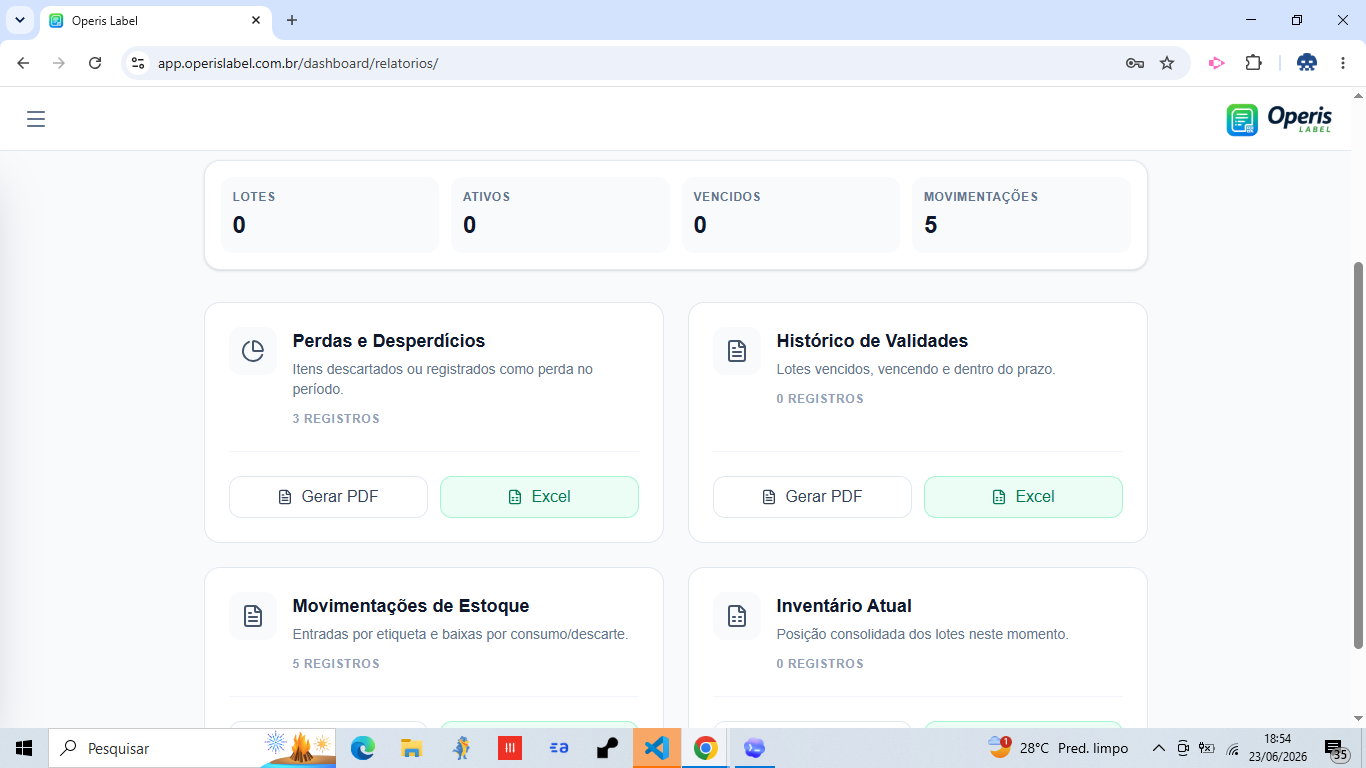Open the notification center icon
Image resolution: width=1366 pixels, height=768 pixels.
pos(1336,749)
